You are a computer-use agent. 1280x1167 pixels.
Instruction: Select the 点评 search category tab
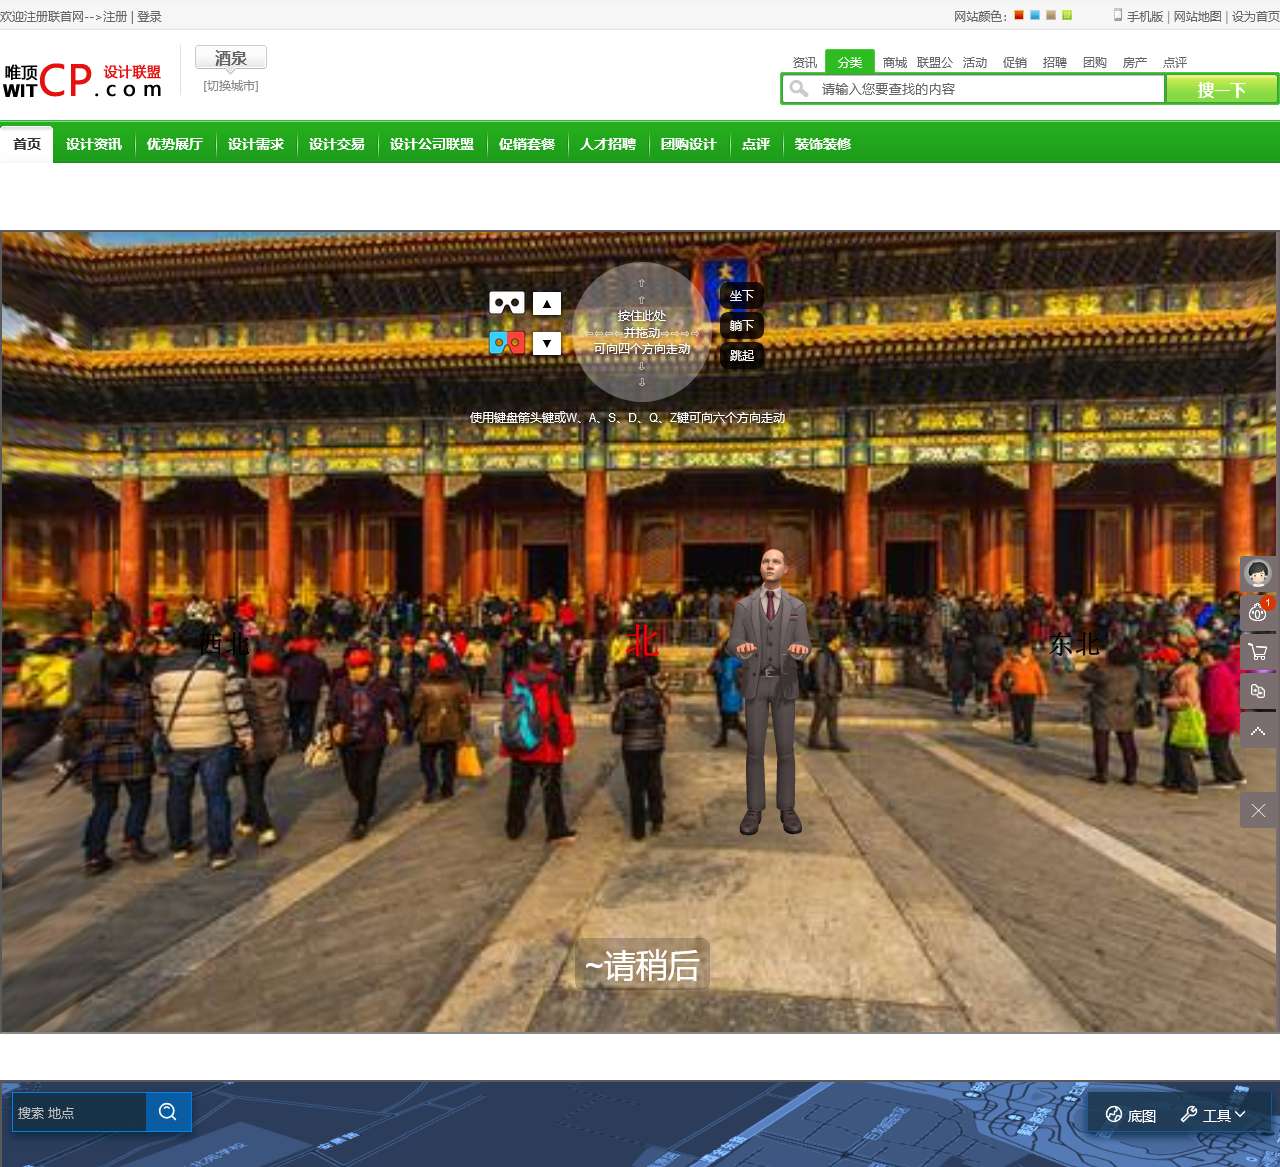coord(1175,62)
